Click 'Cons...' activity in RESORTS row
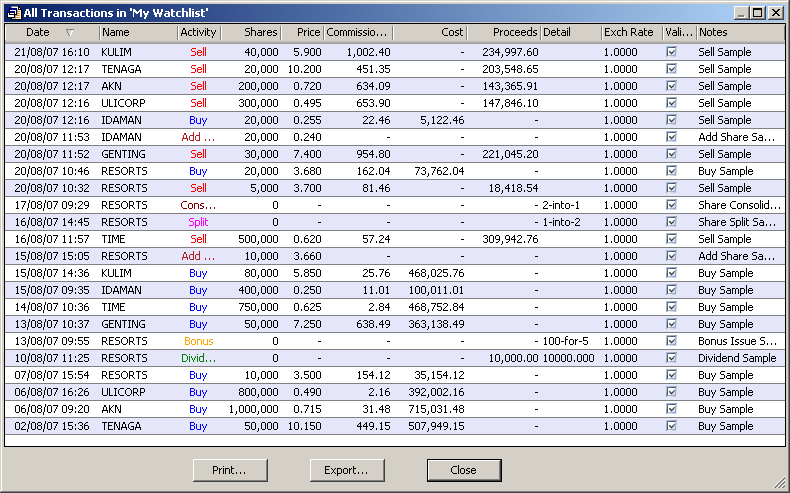Viewport: 790px width, 493px height. point(198,205)
